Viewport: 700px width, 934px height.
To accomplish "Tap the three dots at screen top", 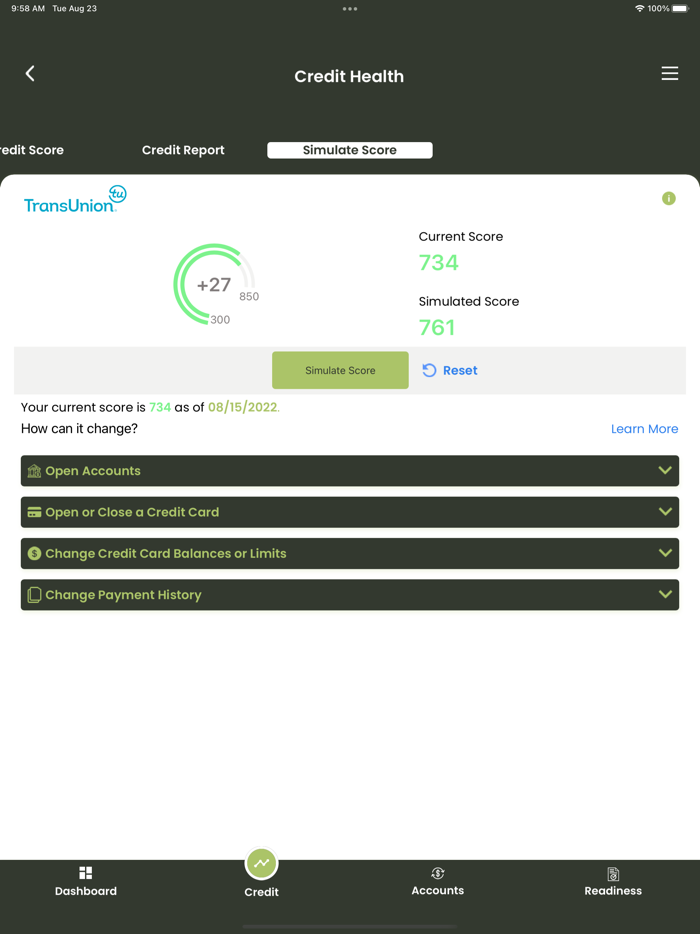I will click(x=350, y=9).
